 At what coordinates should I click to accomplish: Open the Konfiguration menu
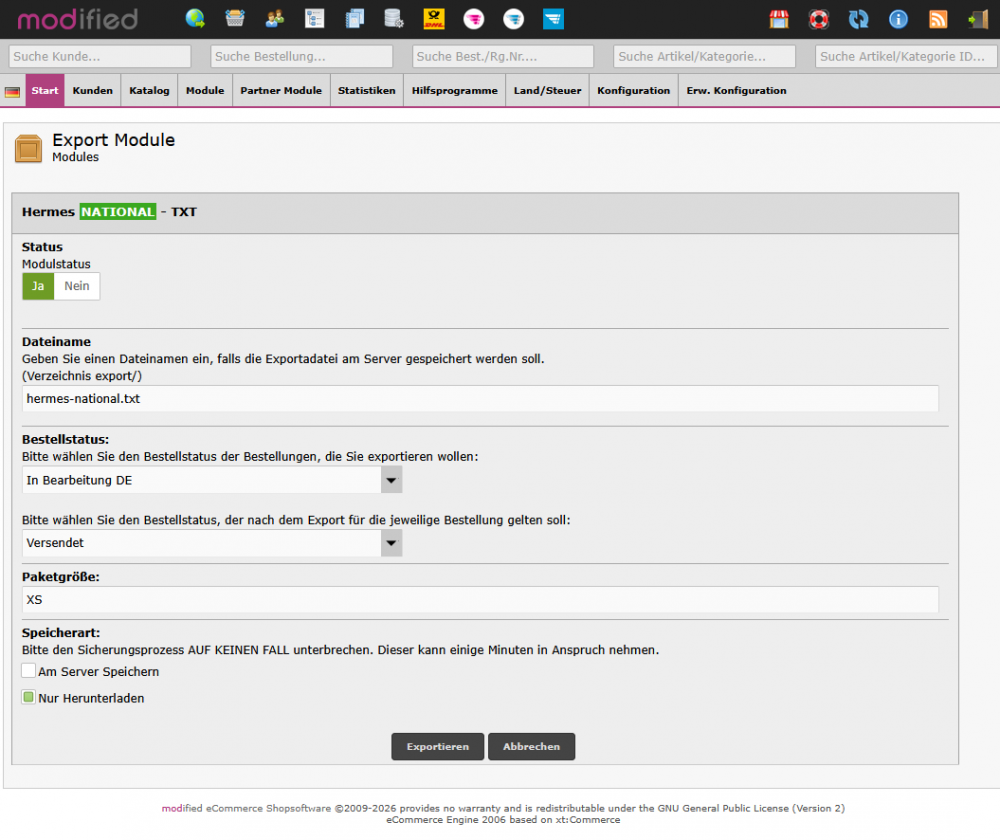[633, 91]
